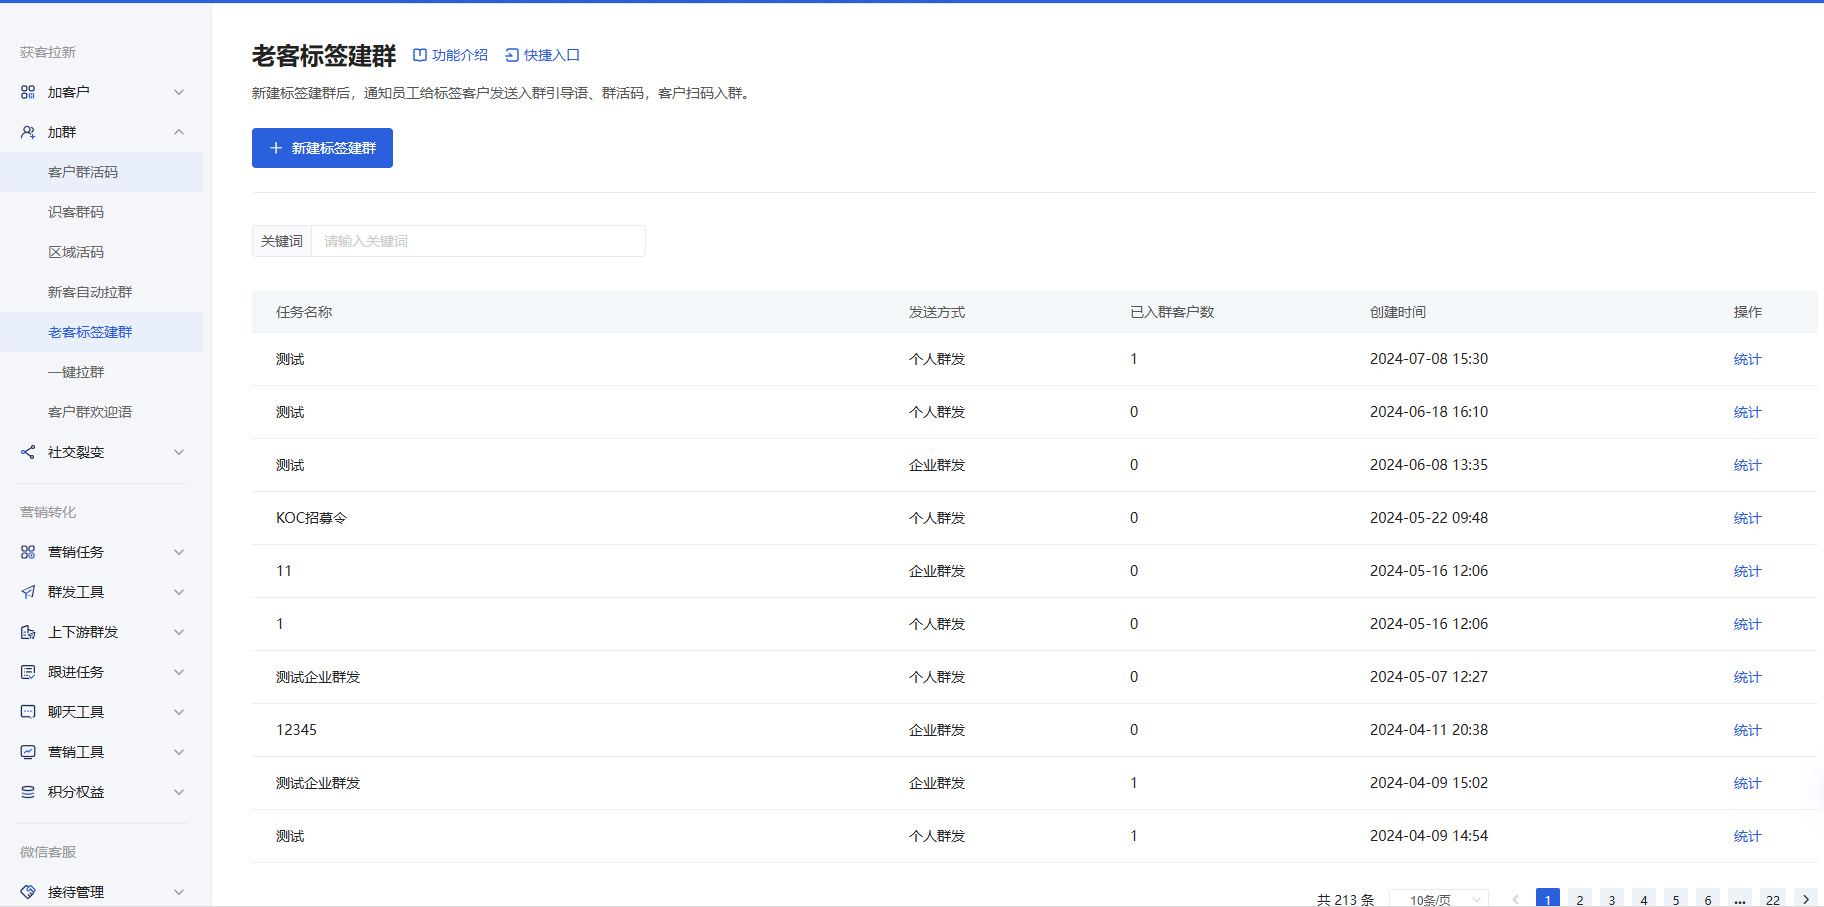Click the 跟进任务 list icon
Screen dimensions: 1824x907
(x=28, y=672)
